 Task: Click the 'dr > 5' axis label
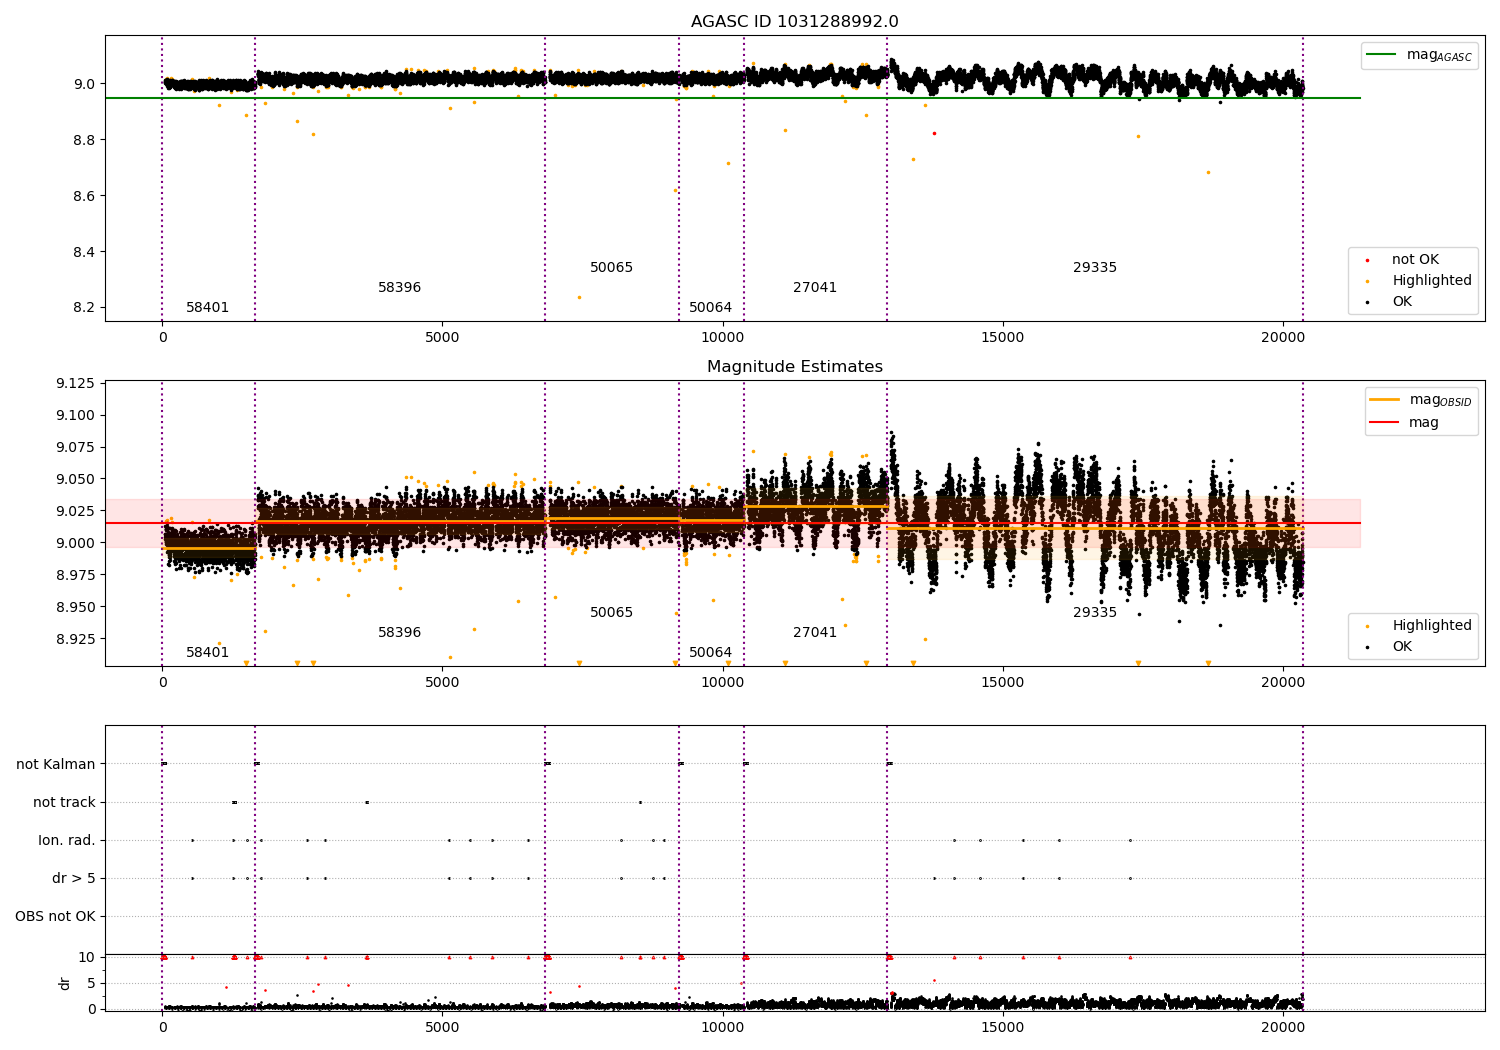pos(74,879)
